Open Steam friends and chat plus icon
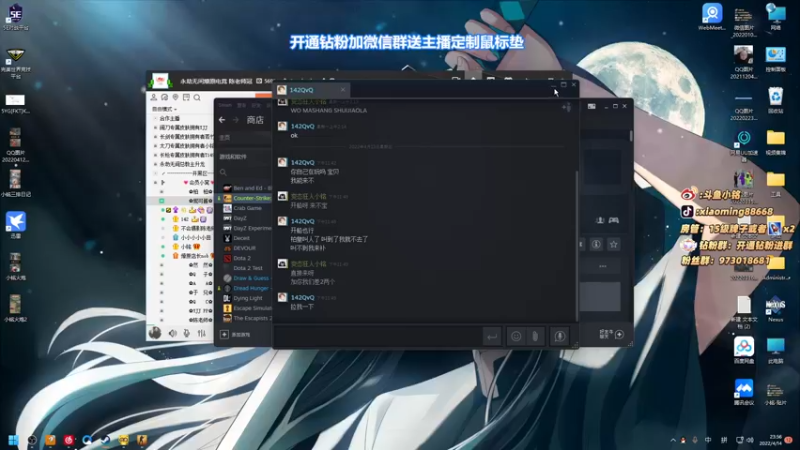The image size is (800, 450). point(619,334)
